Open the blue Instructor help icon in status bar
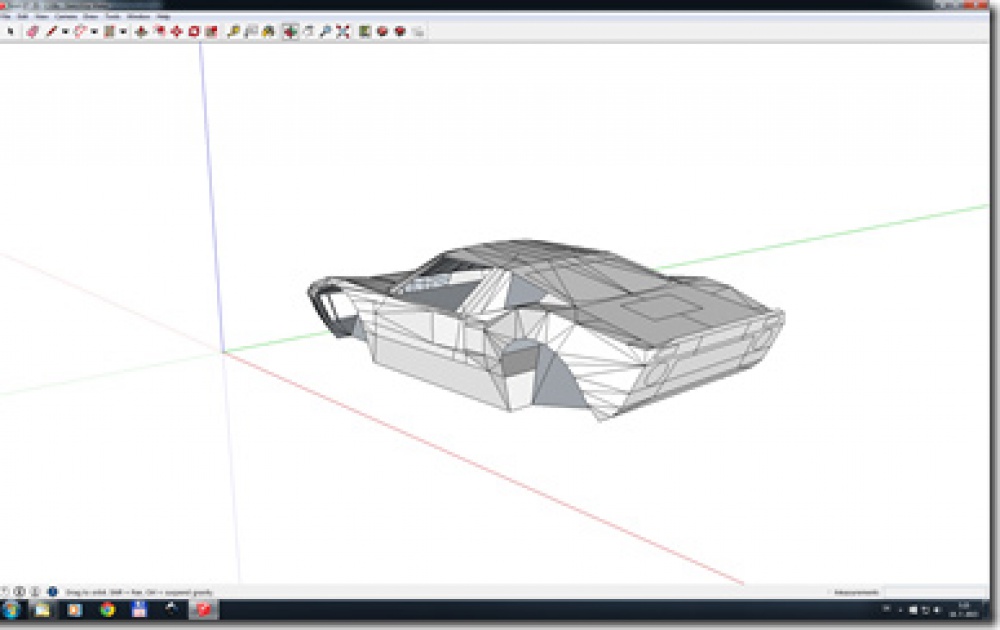1000x630 pixels. pos(52,592)
